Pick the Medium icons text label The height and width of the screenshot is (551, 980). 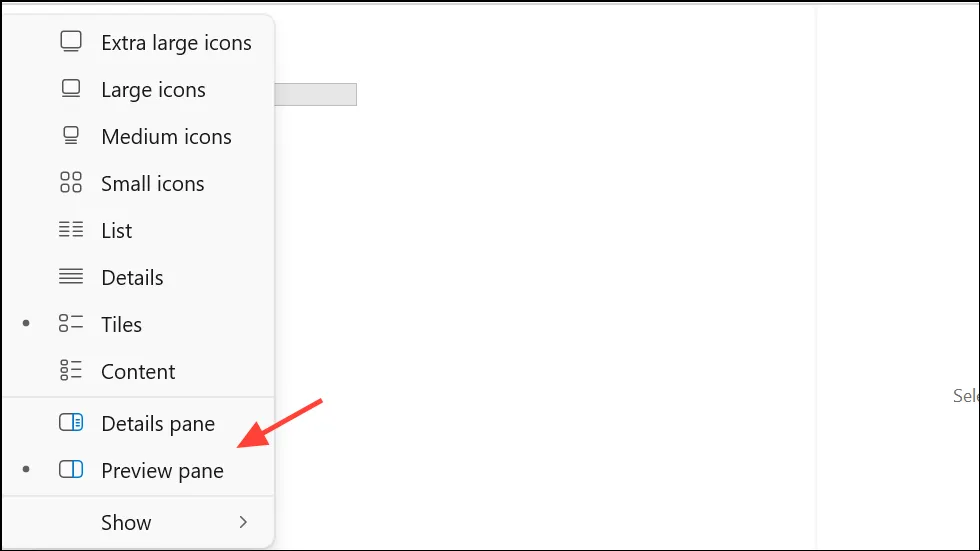166,137
